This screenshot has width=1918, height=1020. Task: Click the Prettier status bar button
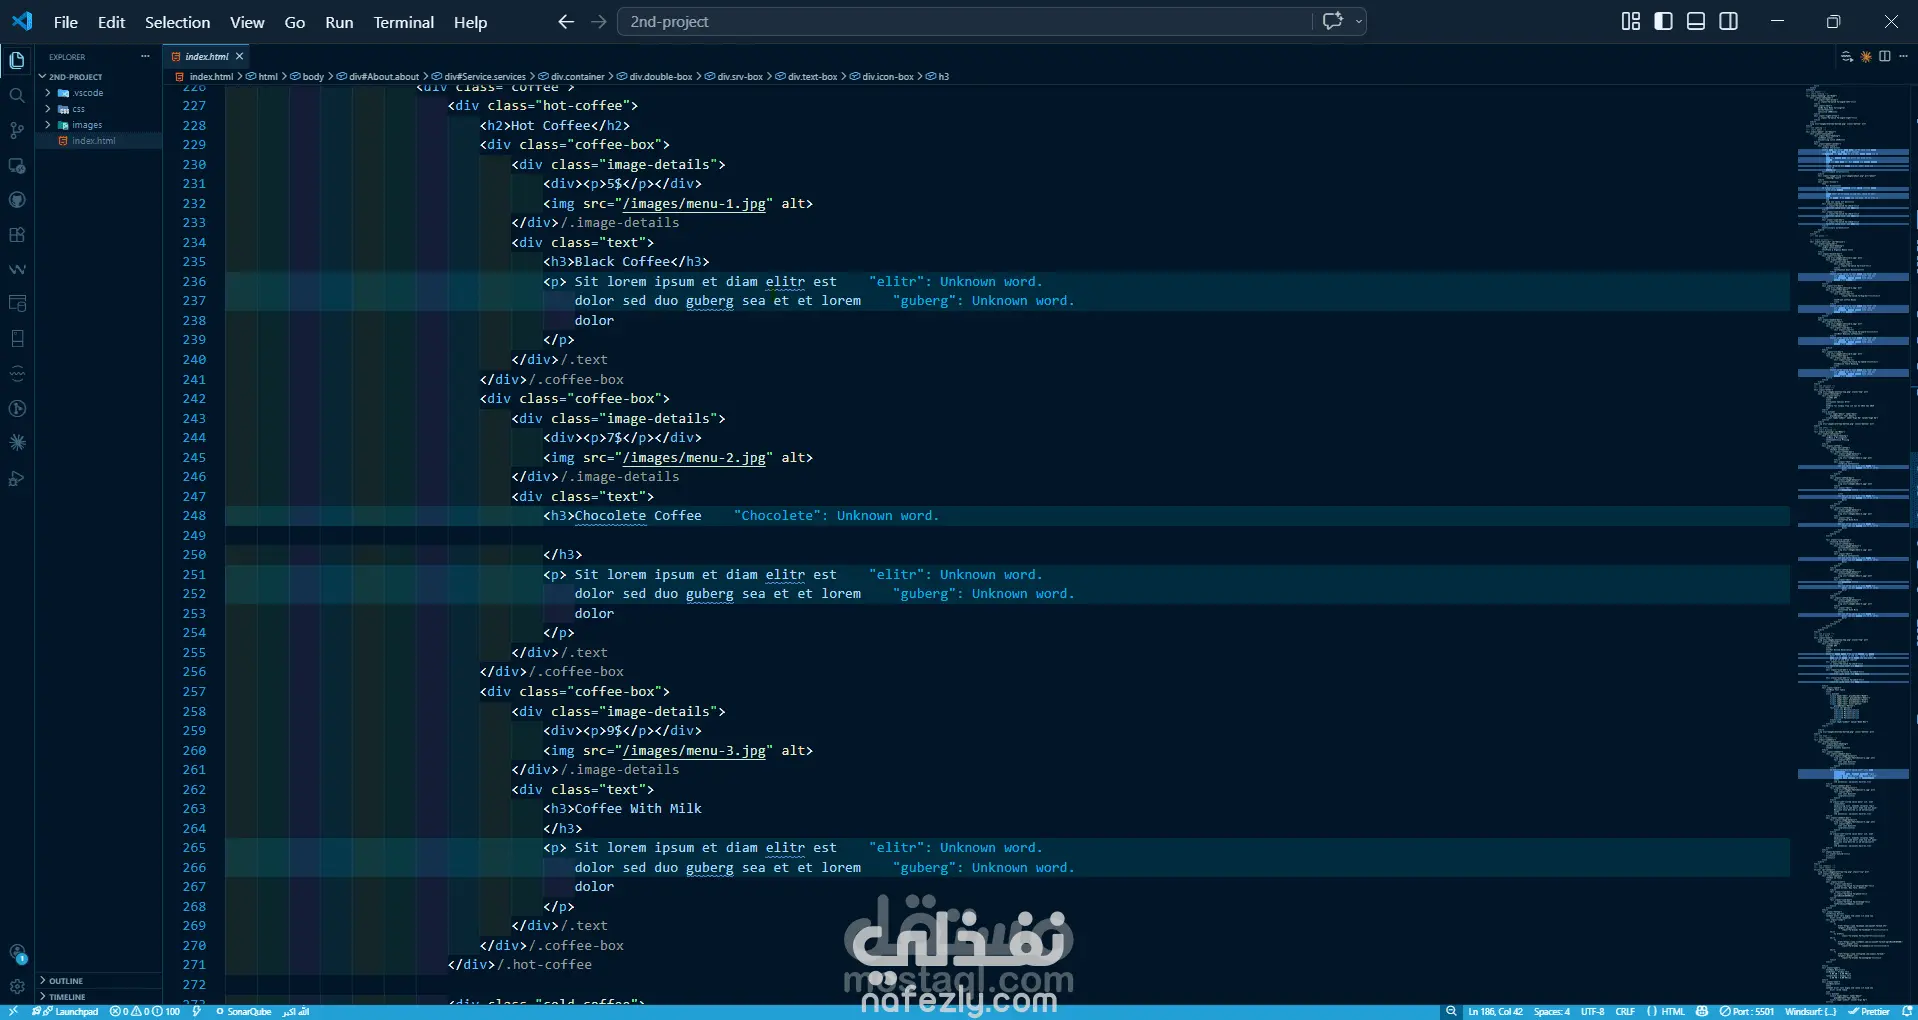pos(1869,1012)
